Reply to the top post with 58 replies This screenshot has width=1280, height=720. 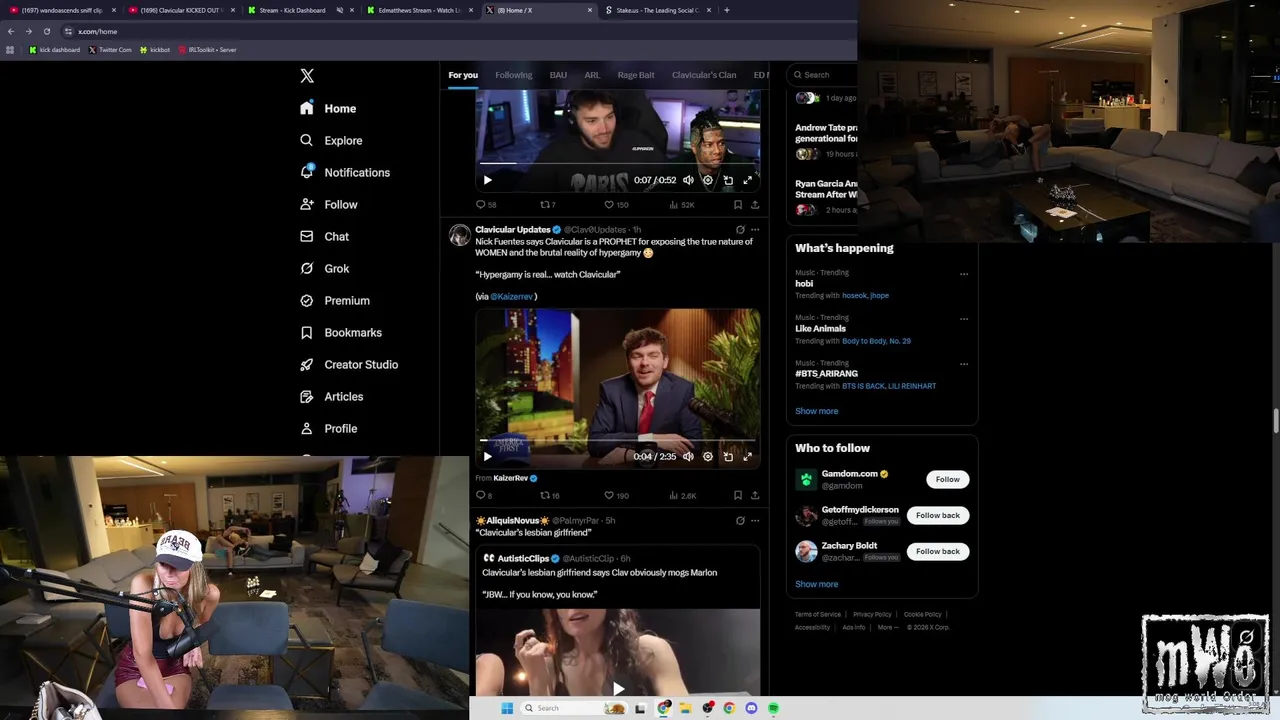(x=486, y=205)
